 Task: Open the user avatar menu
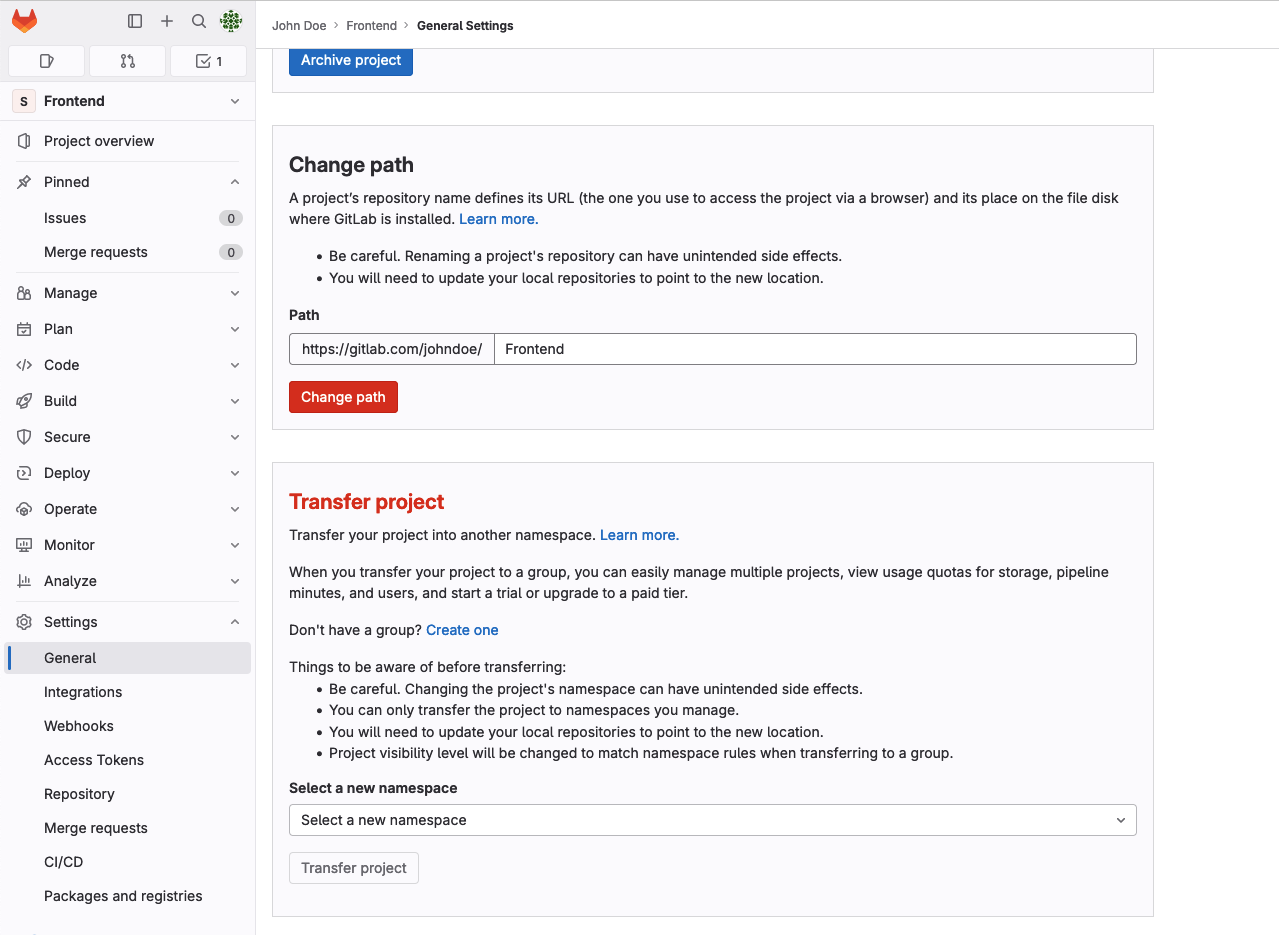[x=231, y=21]
